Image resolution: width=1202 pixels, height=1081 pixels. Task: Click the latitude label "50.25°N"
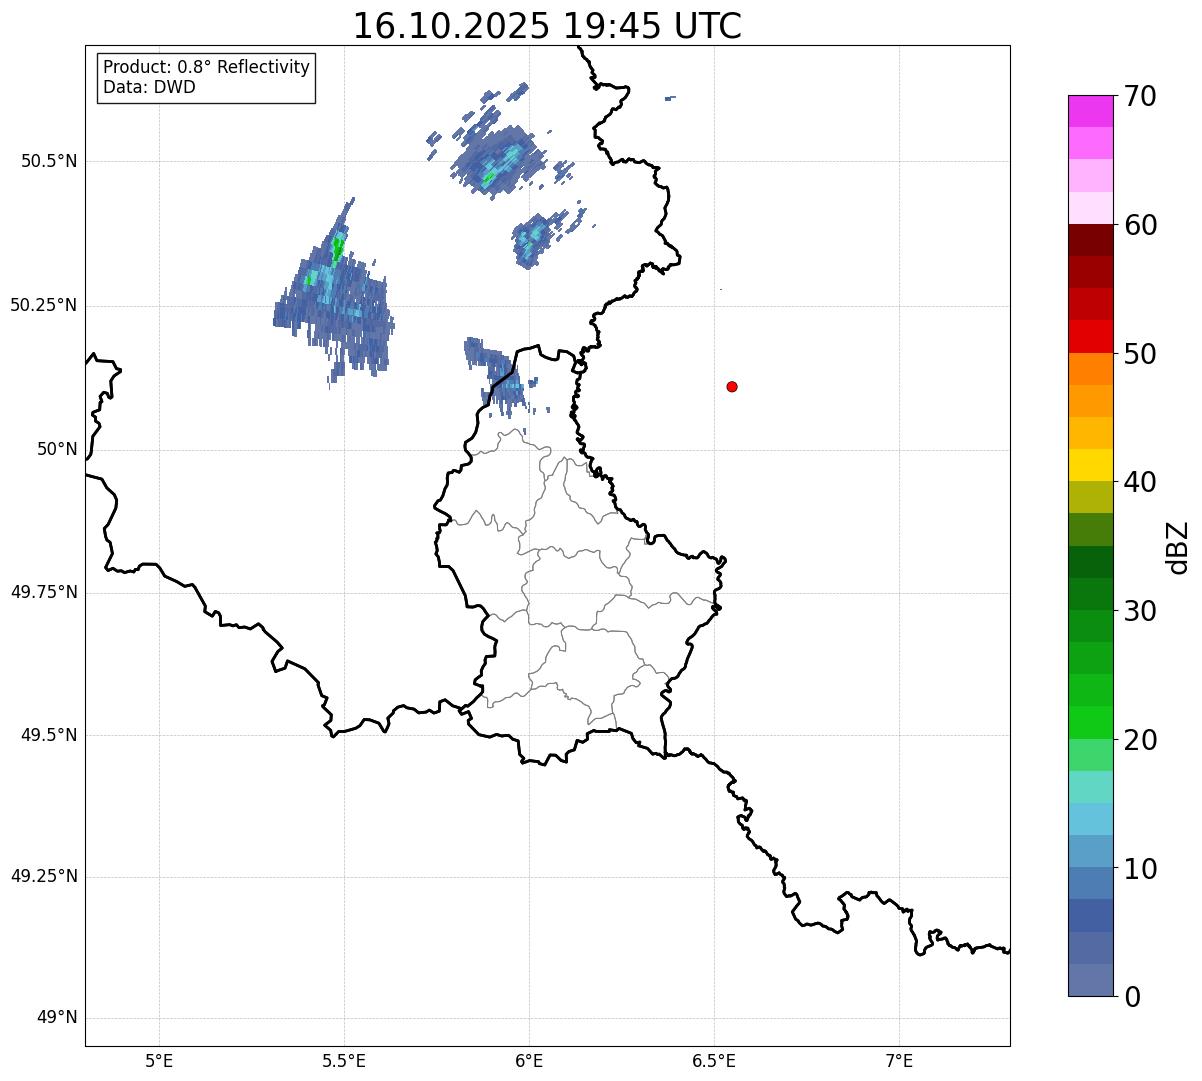pos(43,305)
